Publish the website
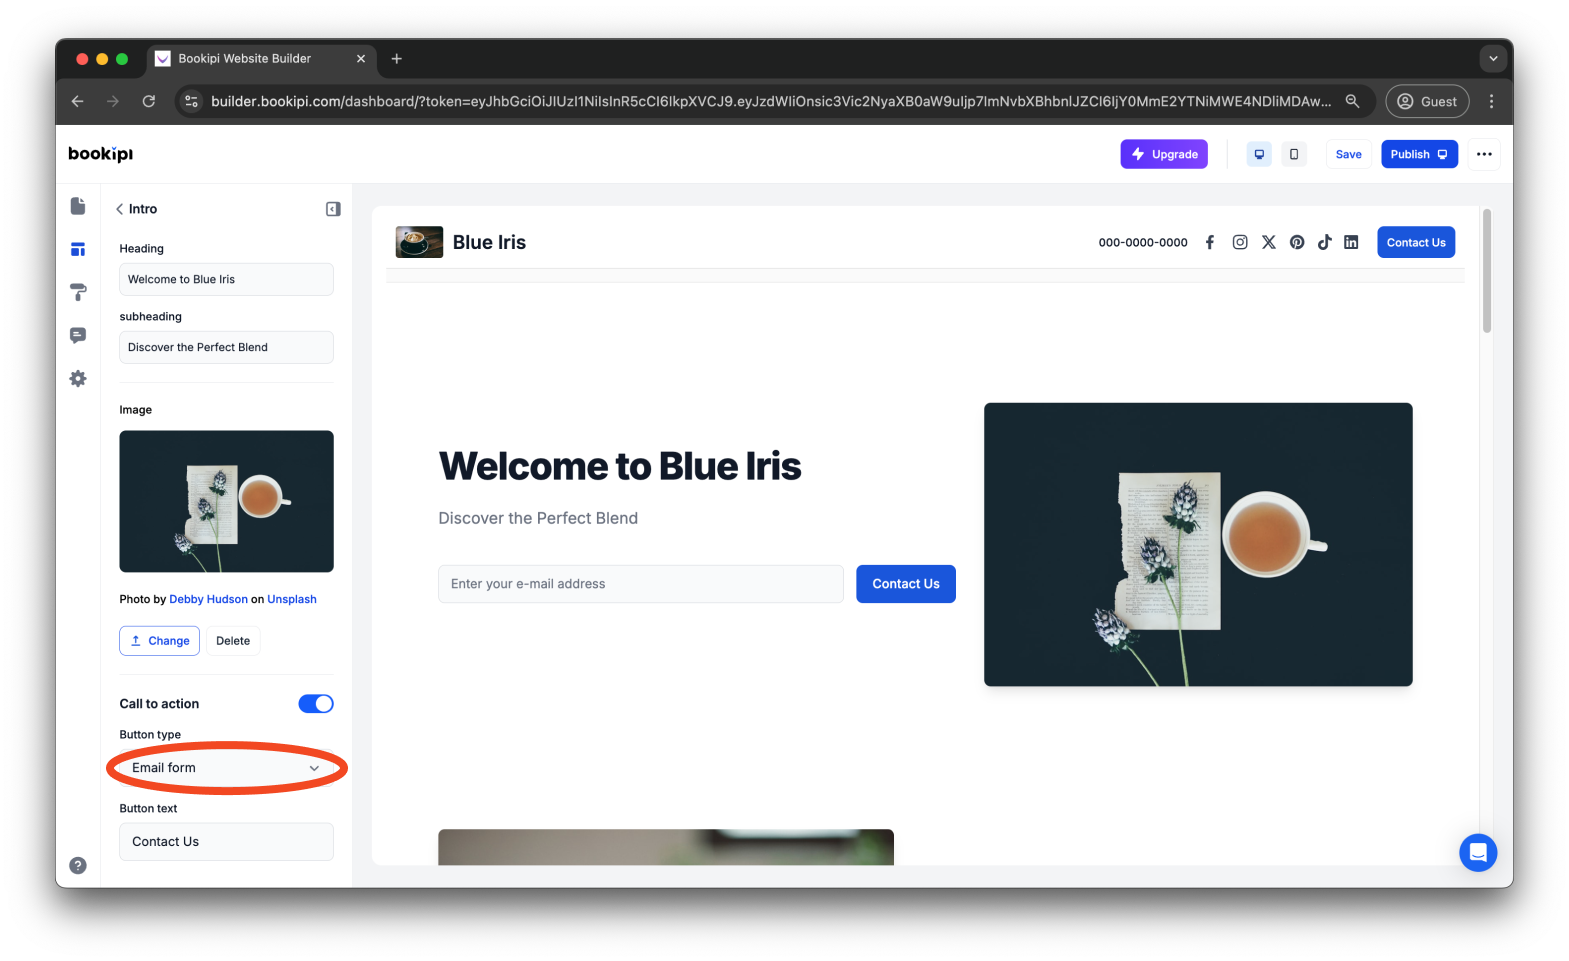The image size is (1569, 961). pos(1419,154)
